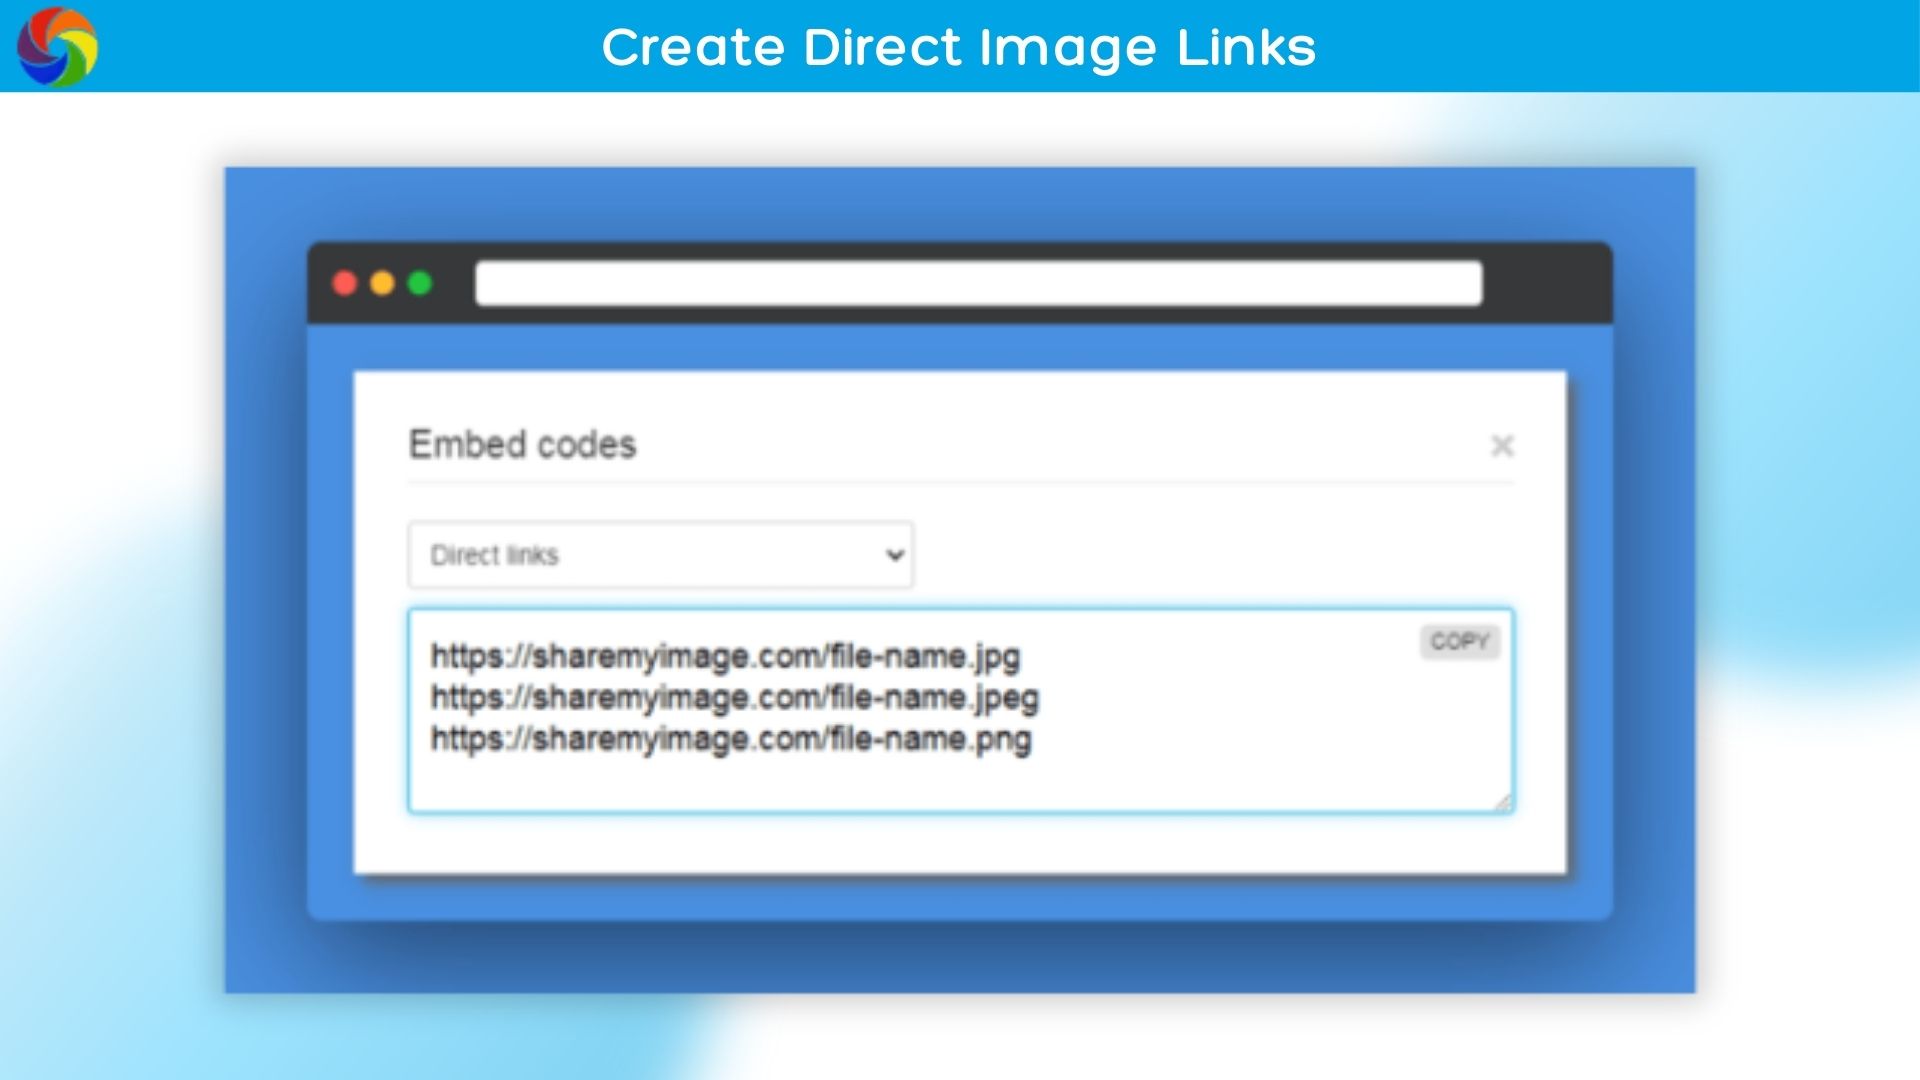This screenshot has height=1080, width=1920.
Task: Click the yellow window dot
Action: click(382, 284)
